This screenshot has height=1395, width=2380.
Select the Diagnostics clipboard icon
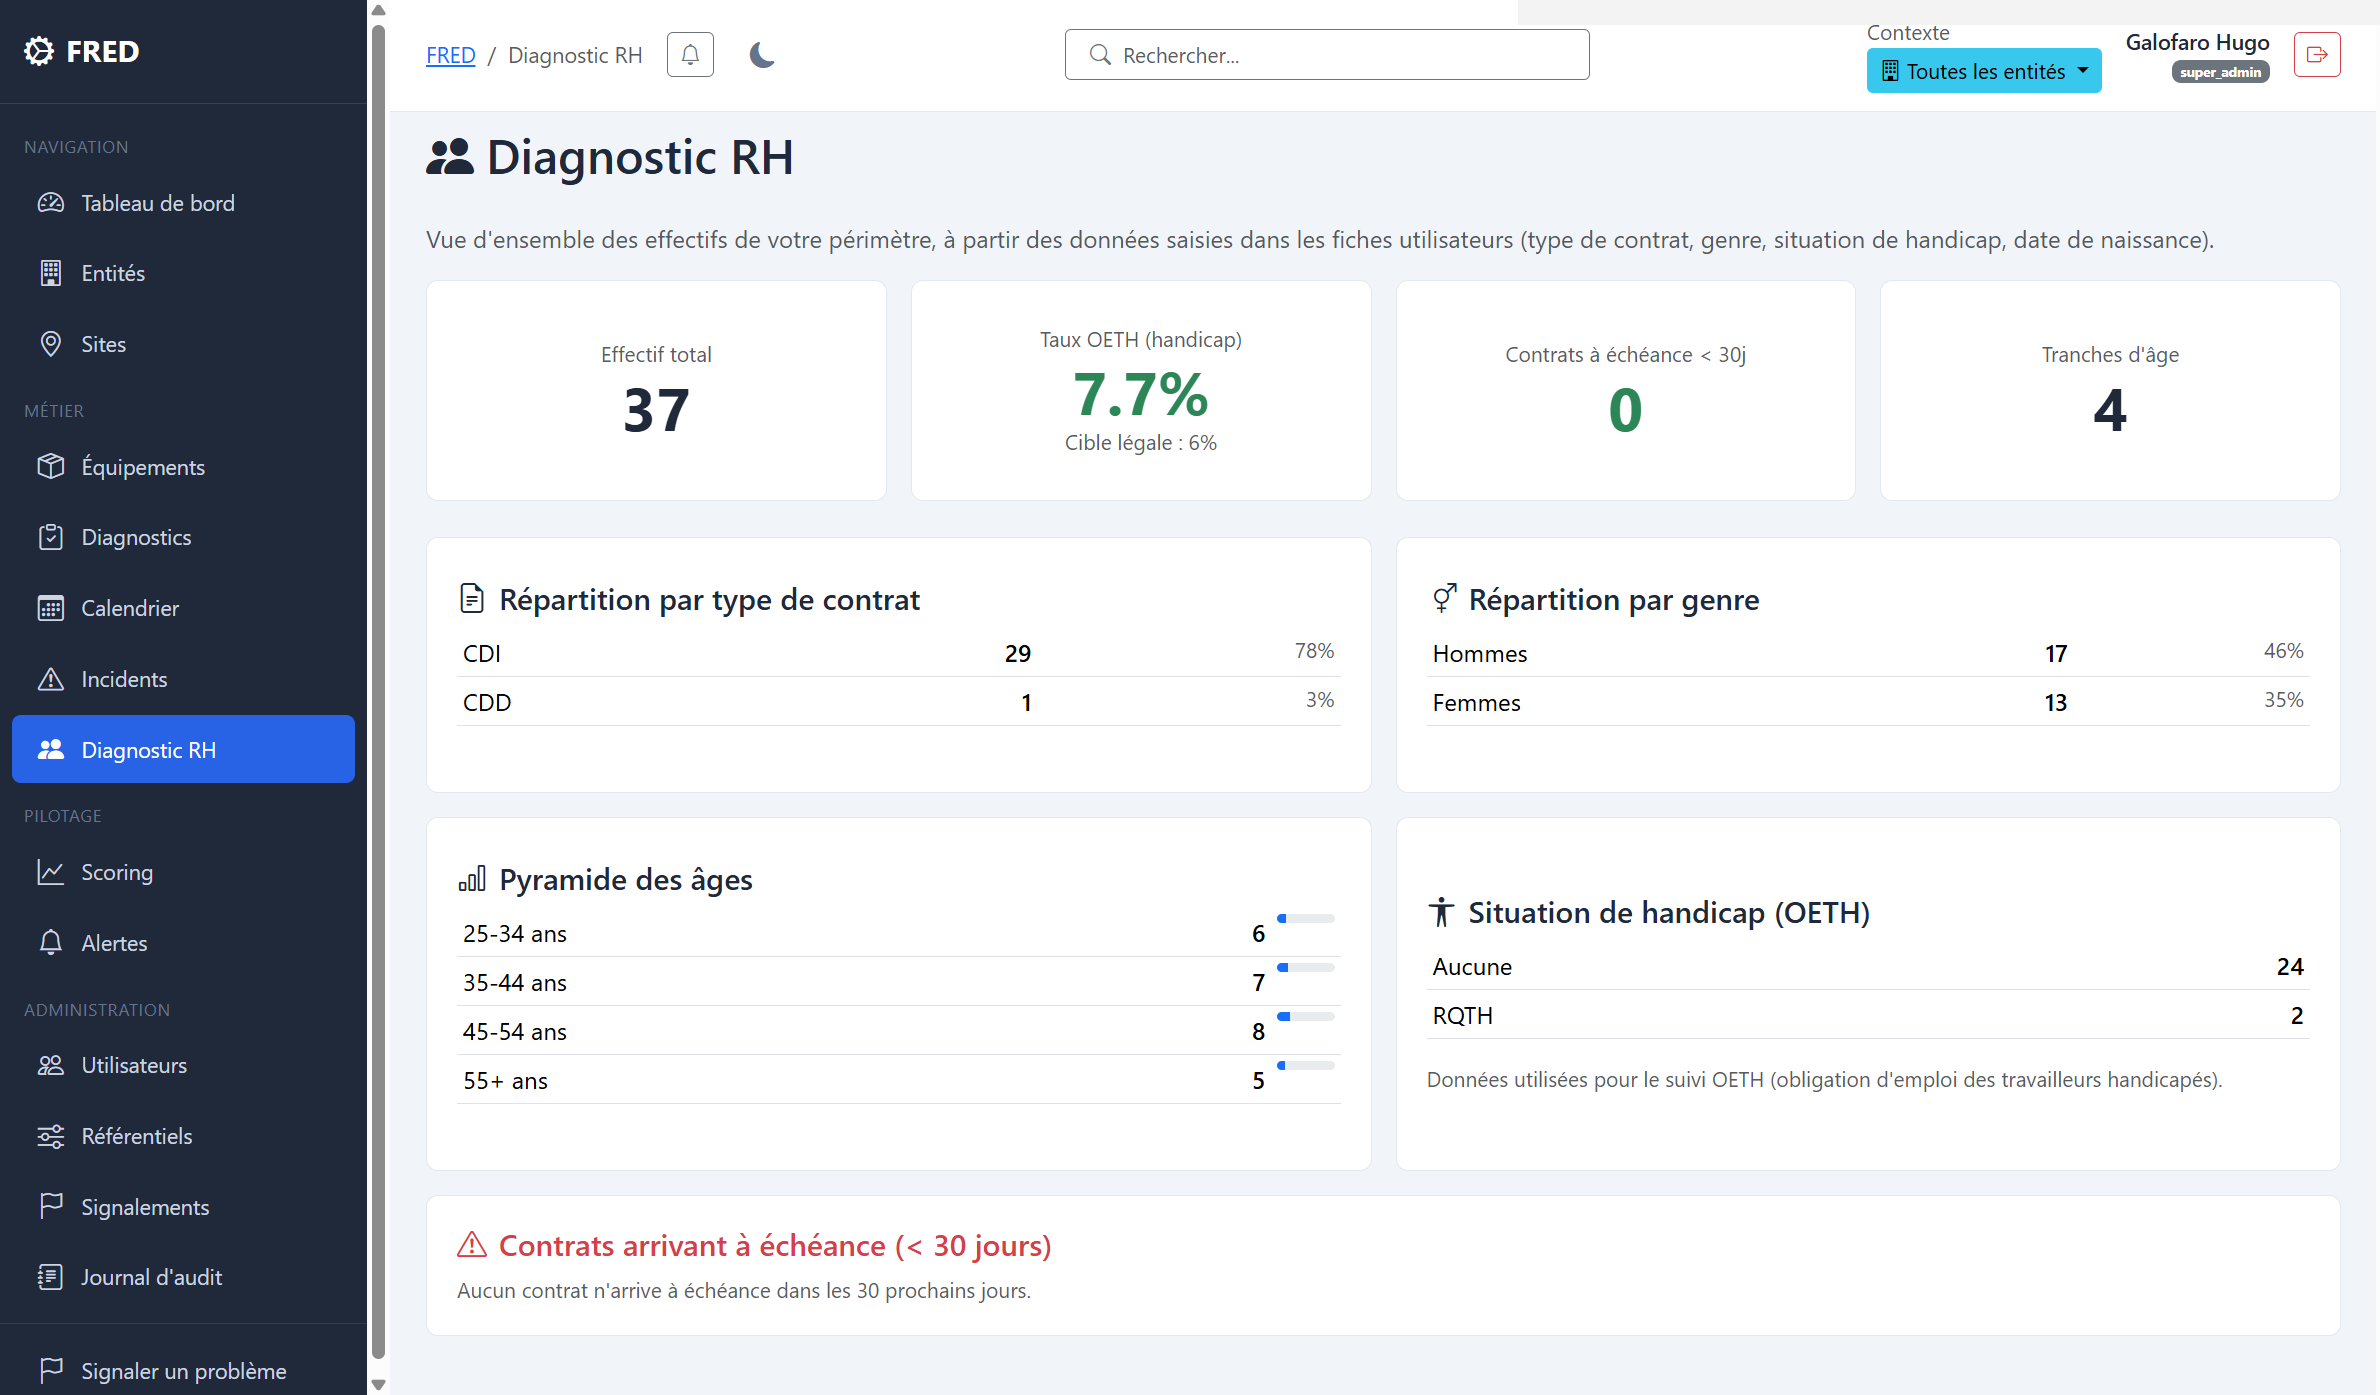[x=51, y=537]
